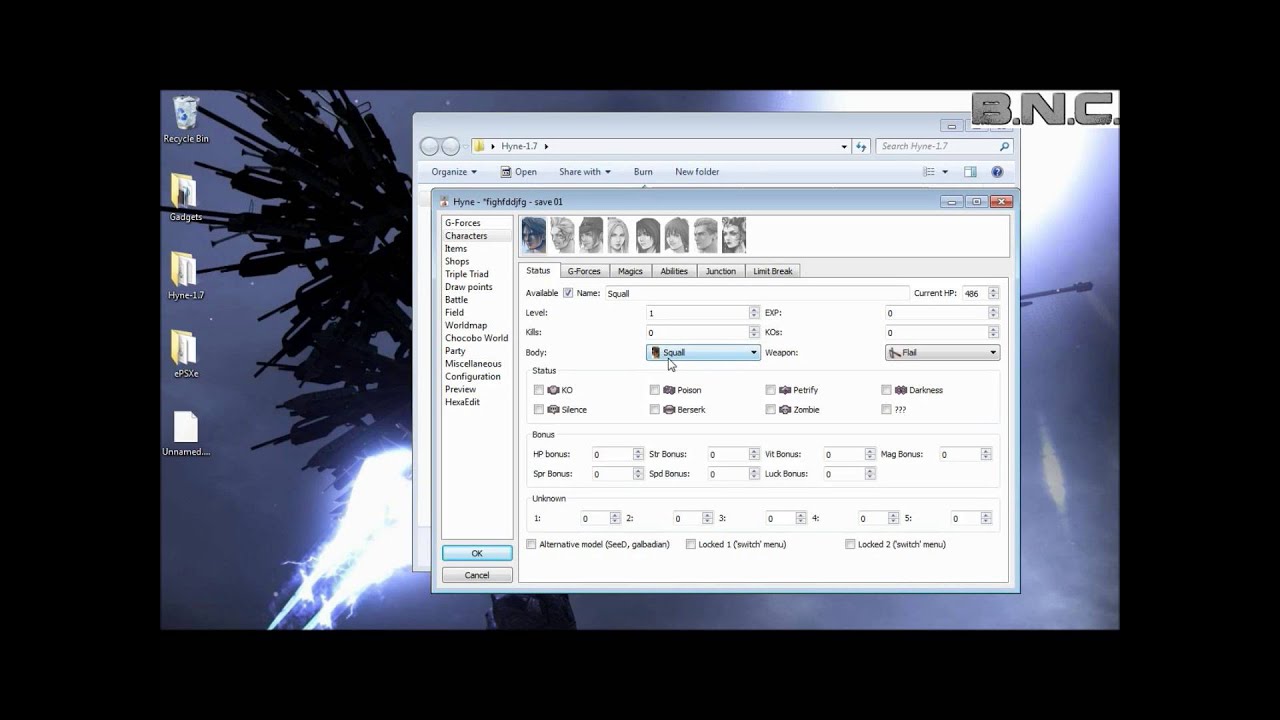Image resolution: width=1280 pixels, height=720 pixels.
Task: Enable the Darkness status checkbox
Action: (887, 390)
